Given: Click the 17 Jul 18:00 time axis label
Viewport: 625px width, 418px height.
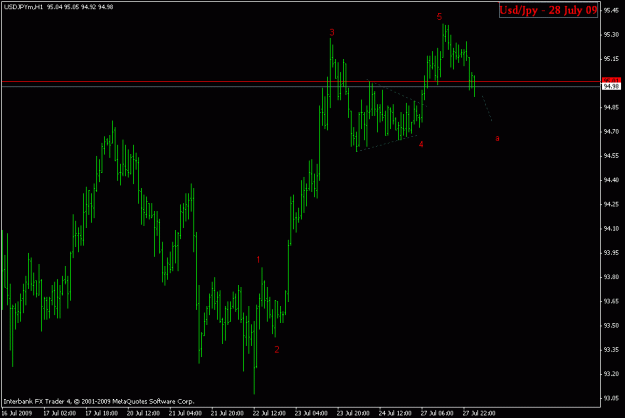Looking at the screenshot, I should (x=101, y=413).
